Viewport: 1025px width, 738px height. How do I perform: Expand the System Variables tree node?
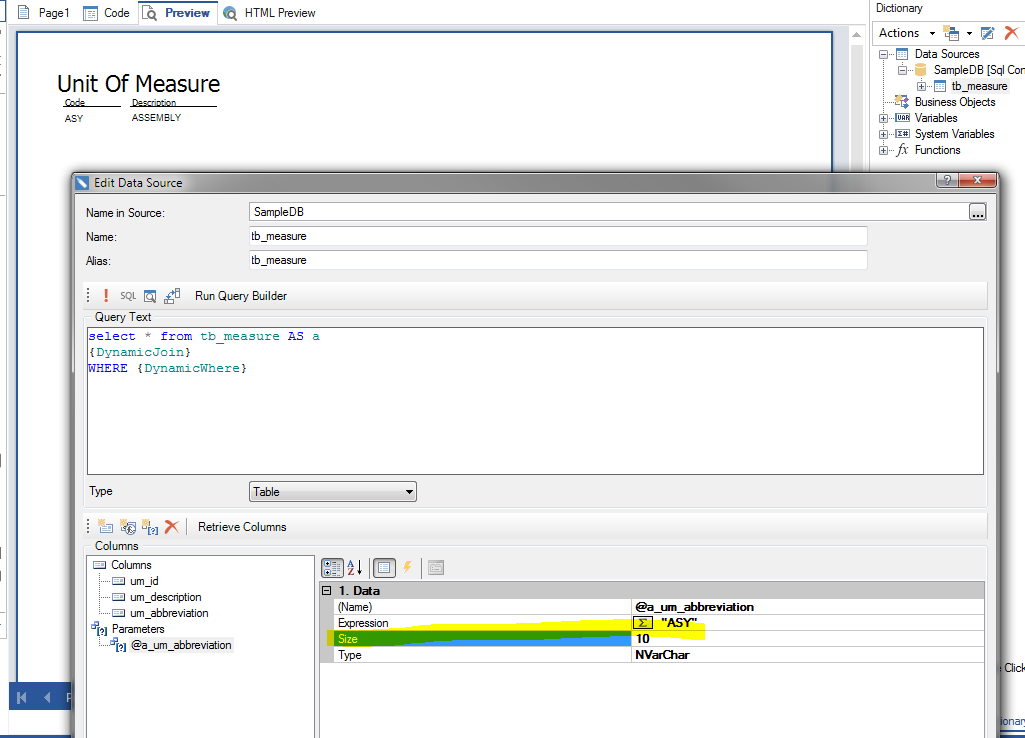click(x=883, y=134)
